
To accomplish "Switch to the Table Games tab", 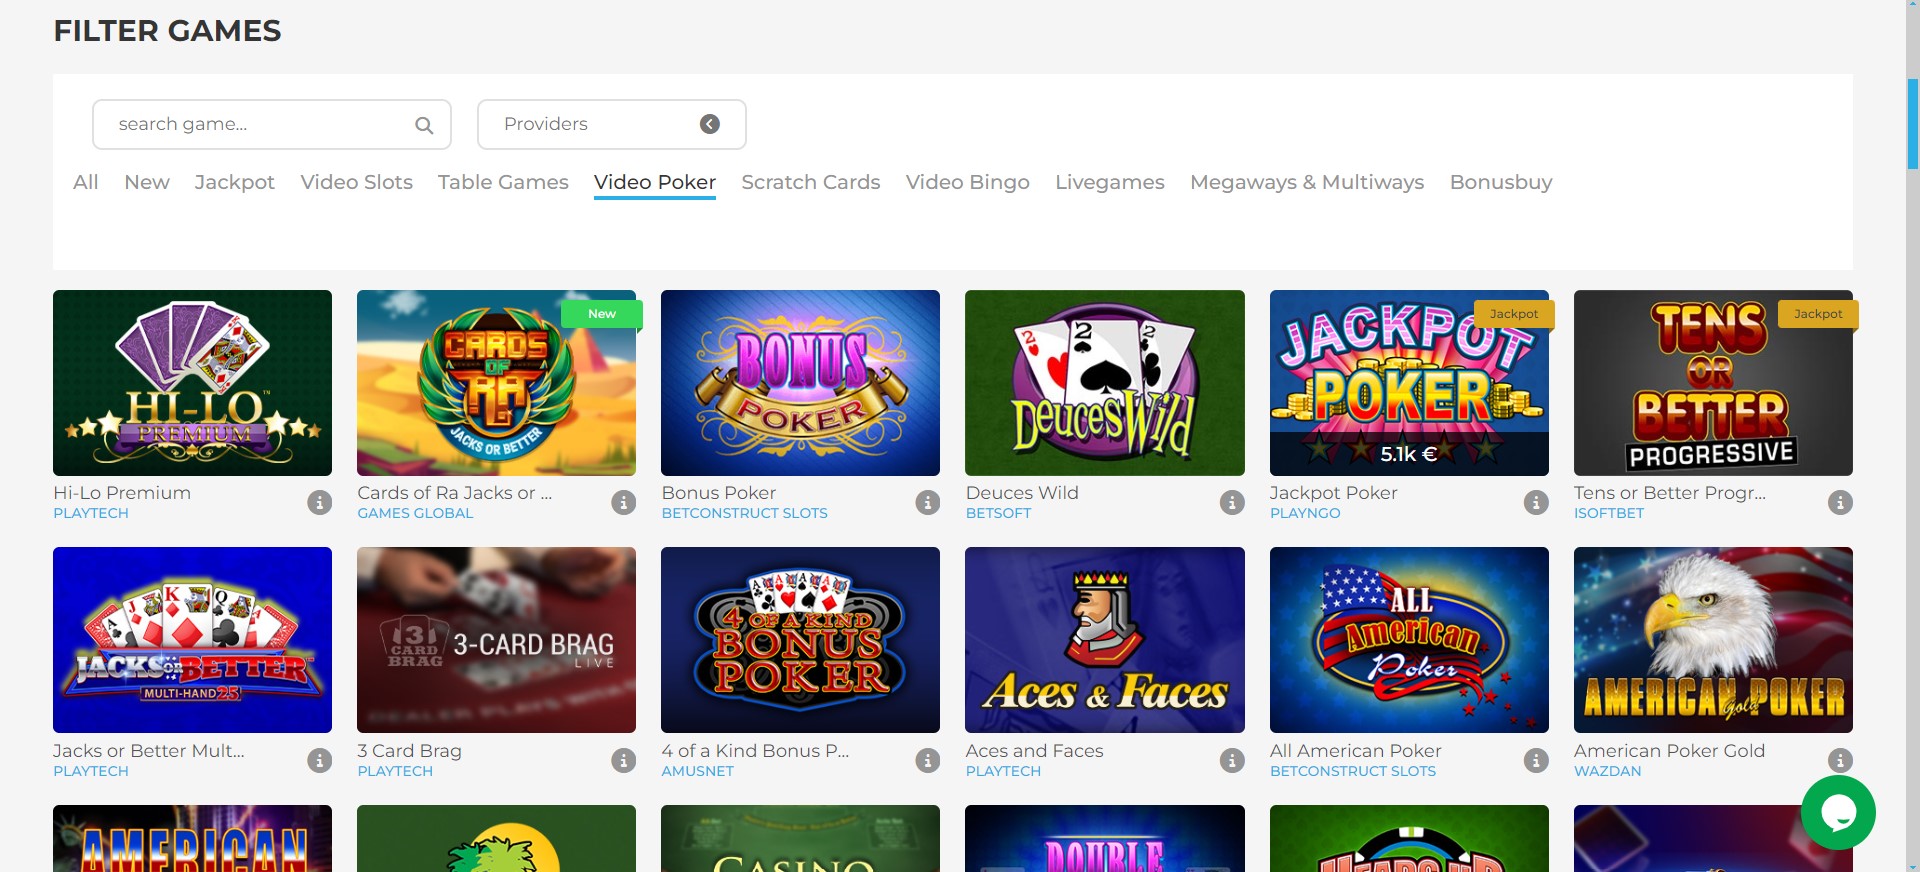I will (x=503, y=182).
